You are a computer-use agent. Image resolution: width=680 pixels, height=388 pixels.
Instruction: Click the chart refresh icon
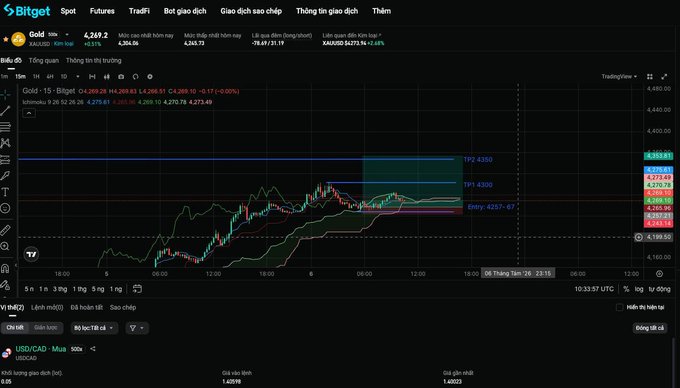pyautogui.click(x=135, y=77)
